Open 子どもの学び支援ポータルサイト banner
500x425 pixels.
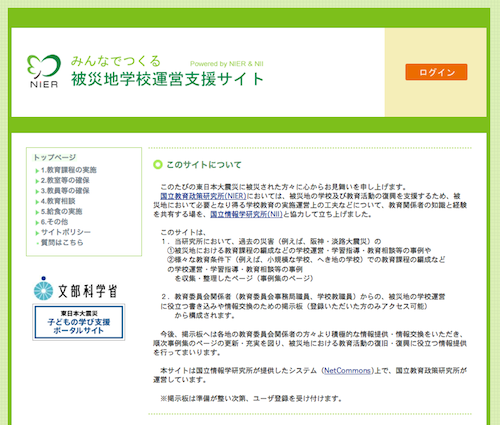(79, 322)
